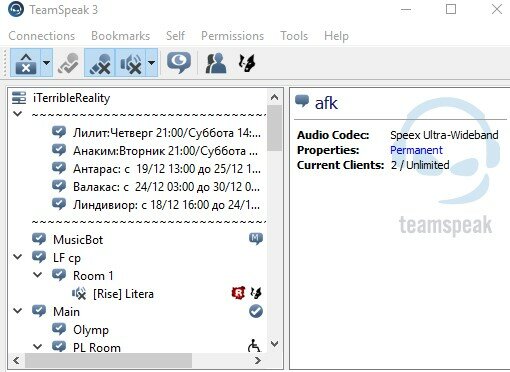Toggle microphone mute in the toolbar

tap(100, 63)
